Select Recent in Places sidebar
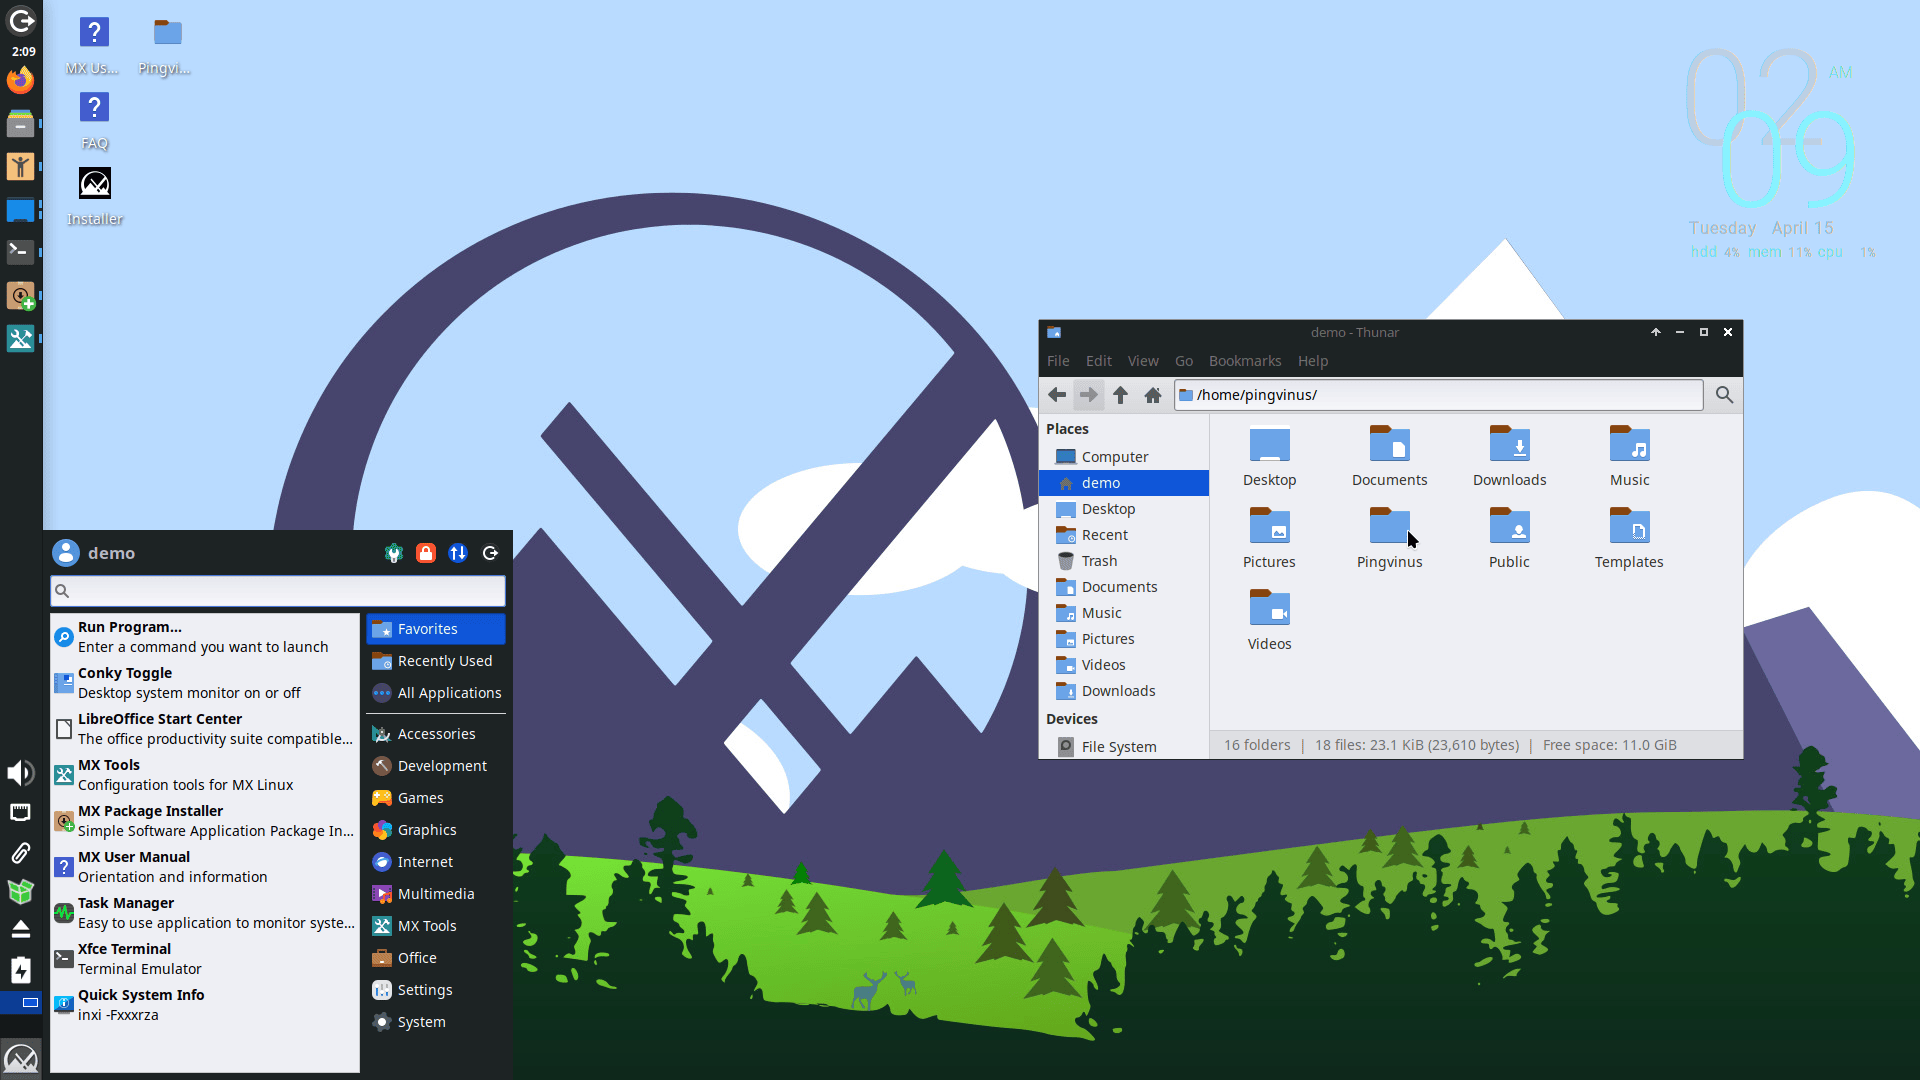1920x1080 pixels. coord(1124,535)
